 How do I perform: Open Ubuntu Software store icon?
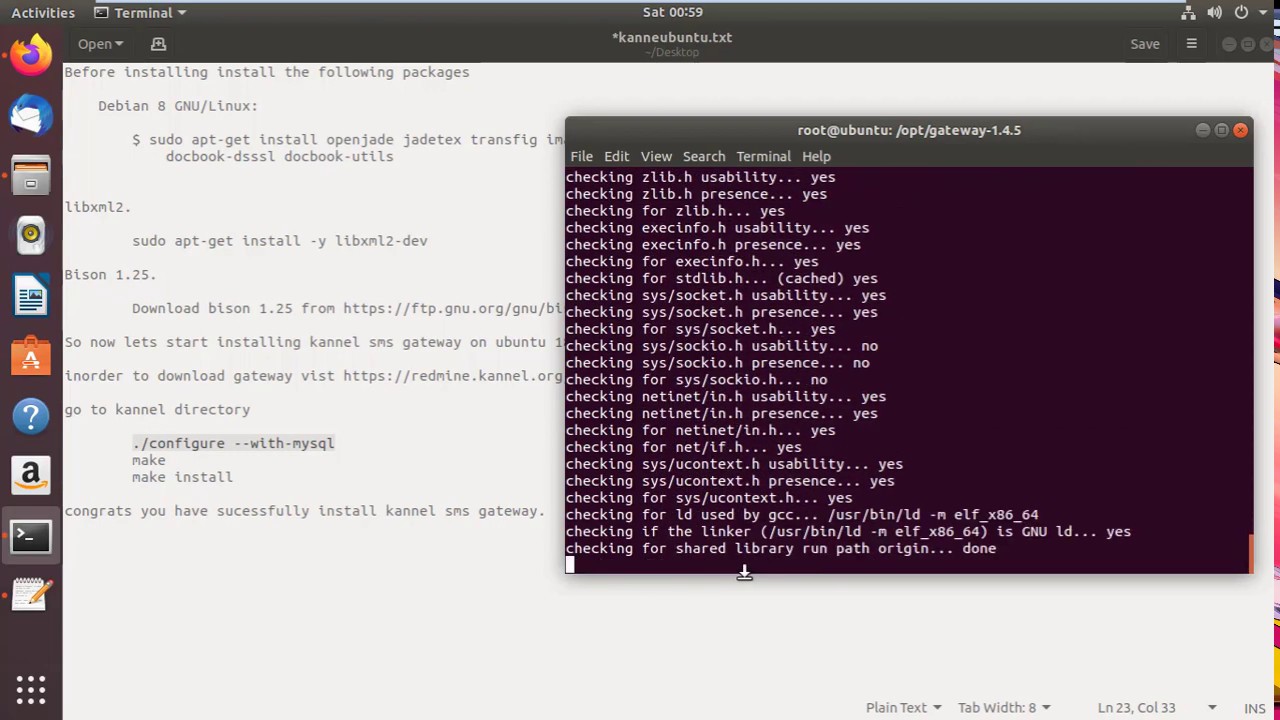(31, 356)
